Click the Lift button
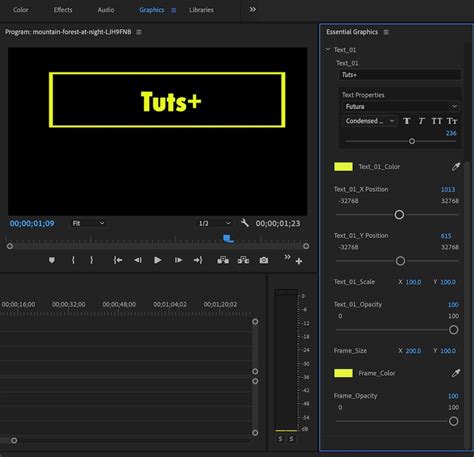 [x=223, y=260]
